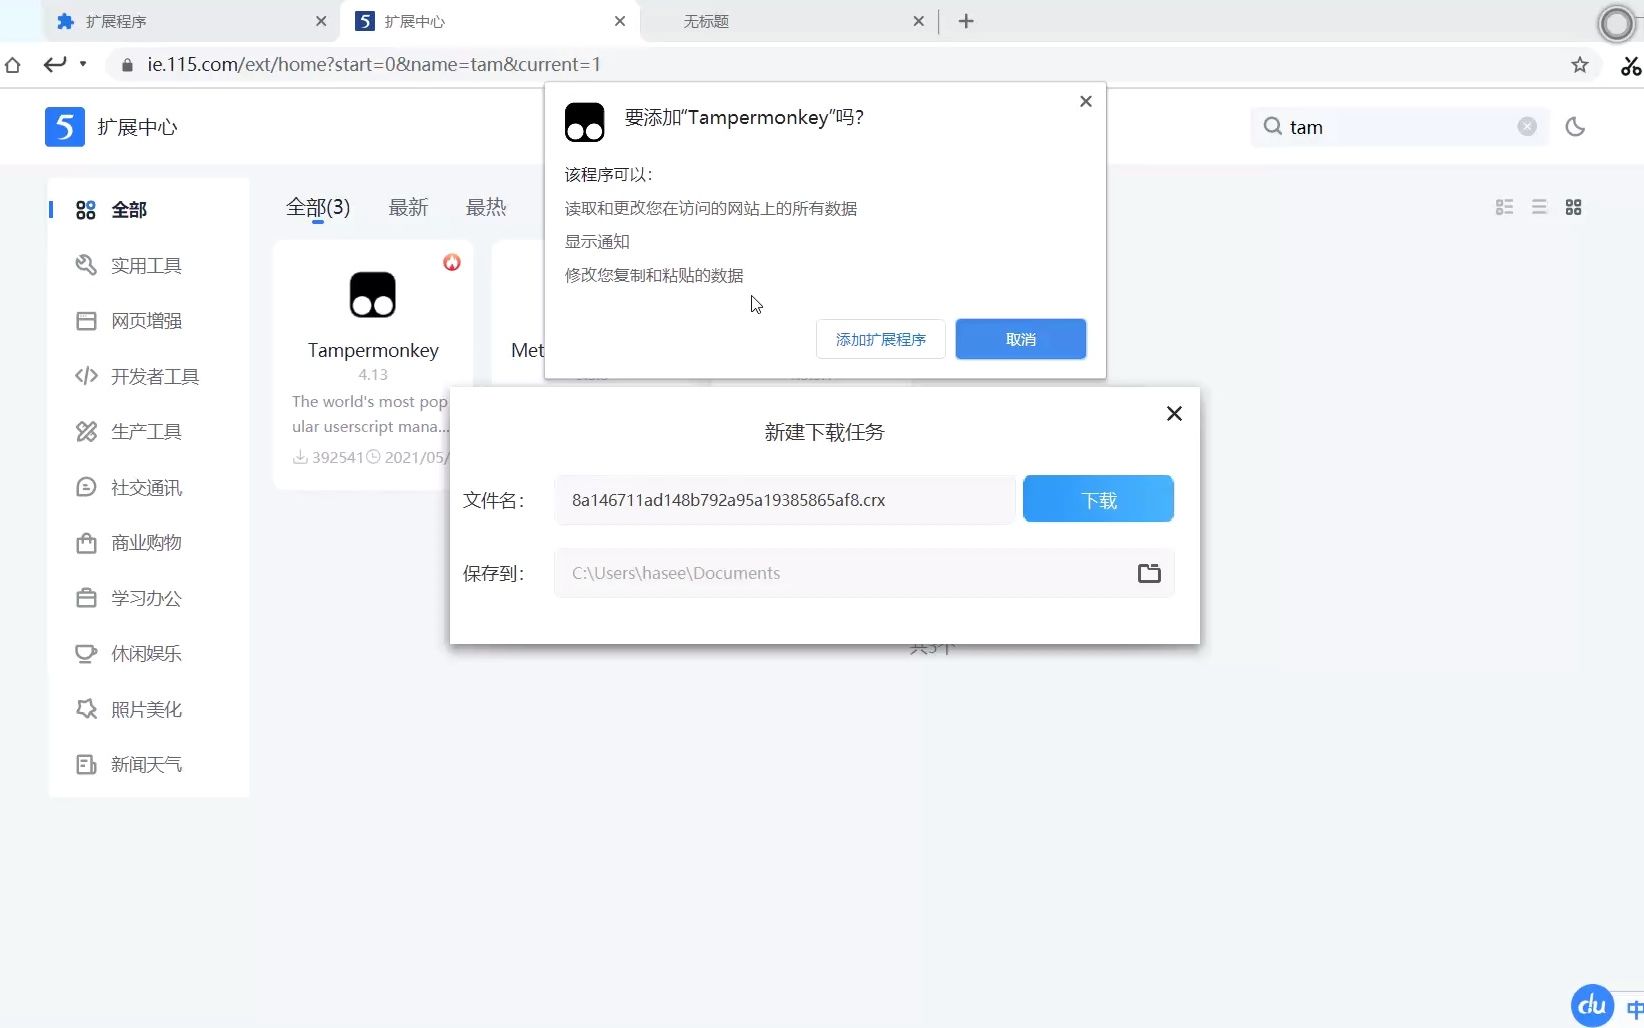Click the Tampermonkey icon in the dialog
This screenshot has width=1644, height=1028.
tap(585, 122)
